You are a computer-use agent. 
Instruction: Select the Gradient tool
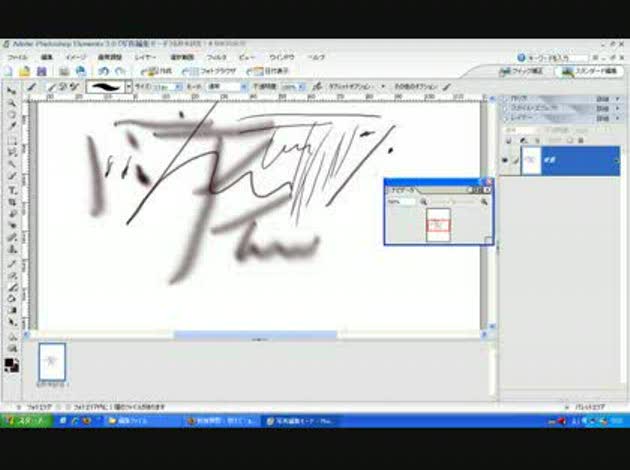[x=12, y=311]
